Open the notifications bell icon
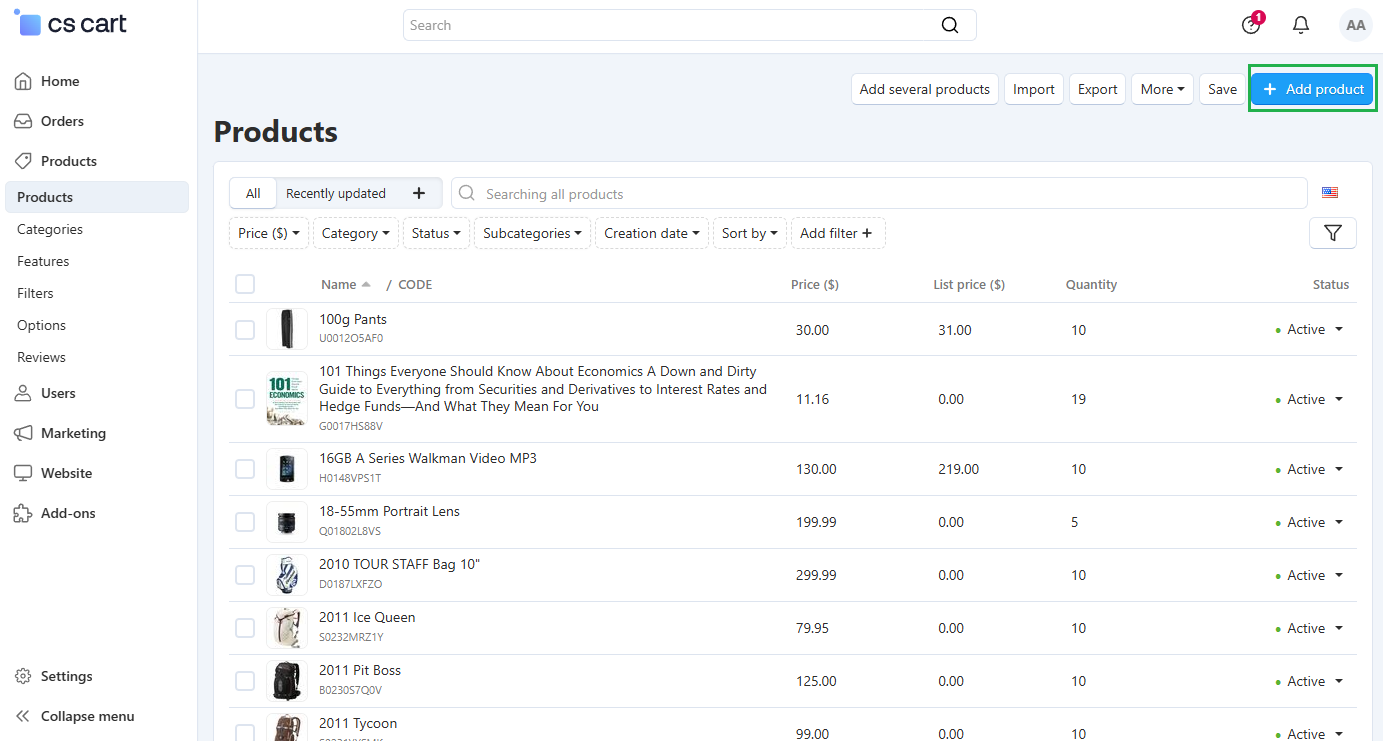Screen dimensions: 1383x741 [1301, 25]
